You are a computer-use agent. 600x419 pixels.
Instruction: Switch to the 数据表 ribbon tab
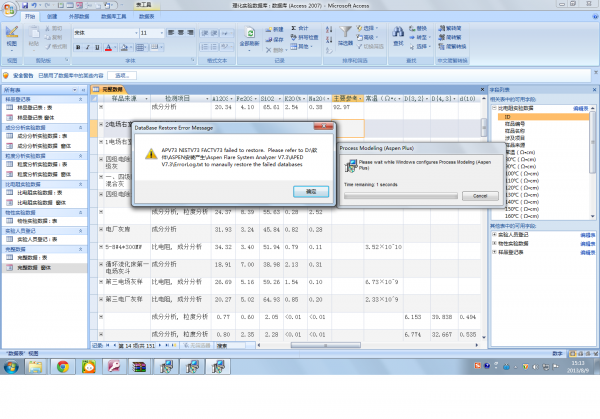pyautogui.click(x=146, y=16)
